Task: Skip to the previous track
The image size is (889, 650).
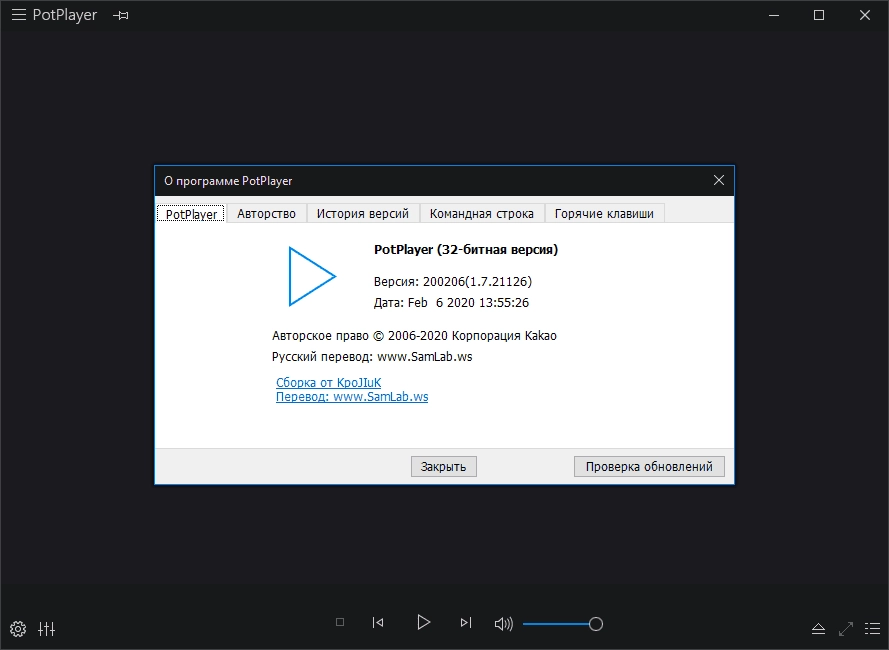Action: tap(378, 623)
